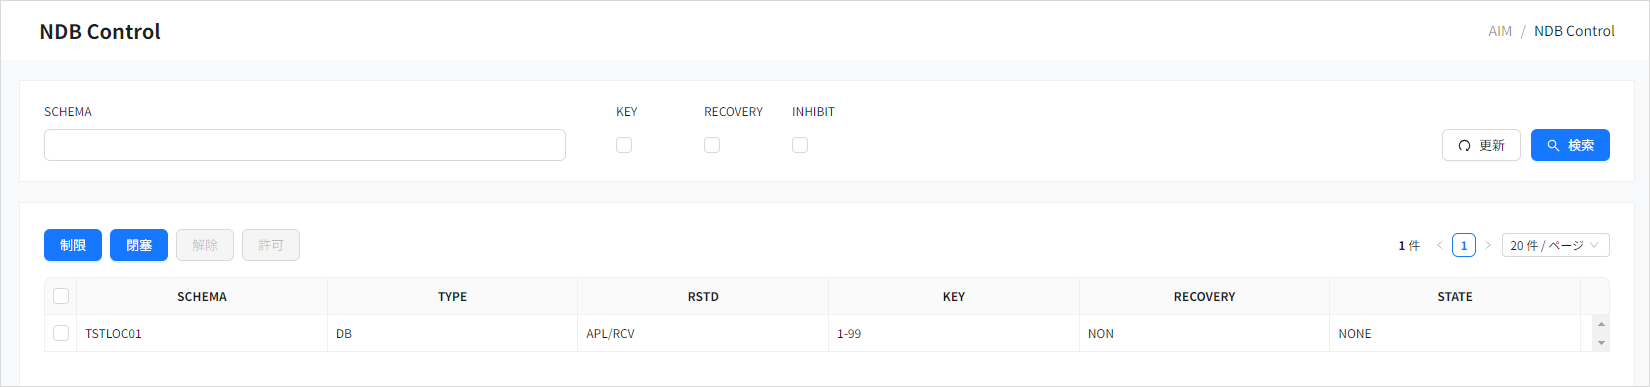Click table scrollbar down arrow
This screenshot has width=1650, height=387.
click(x=1601, y=343)
